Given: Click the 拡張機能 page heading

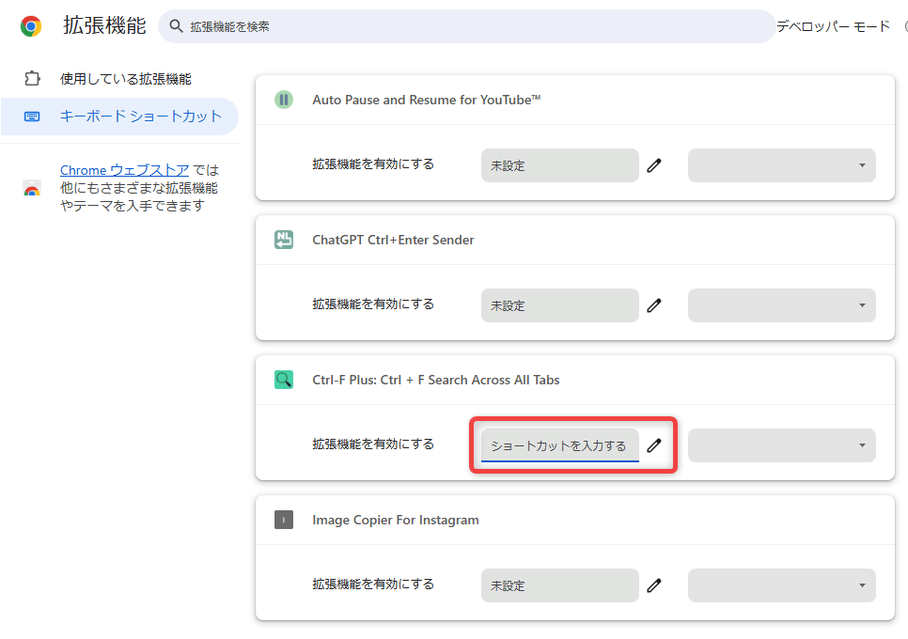Looking at the screenshot, I should coord(105,25).
